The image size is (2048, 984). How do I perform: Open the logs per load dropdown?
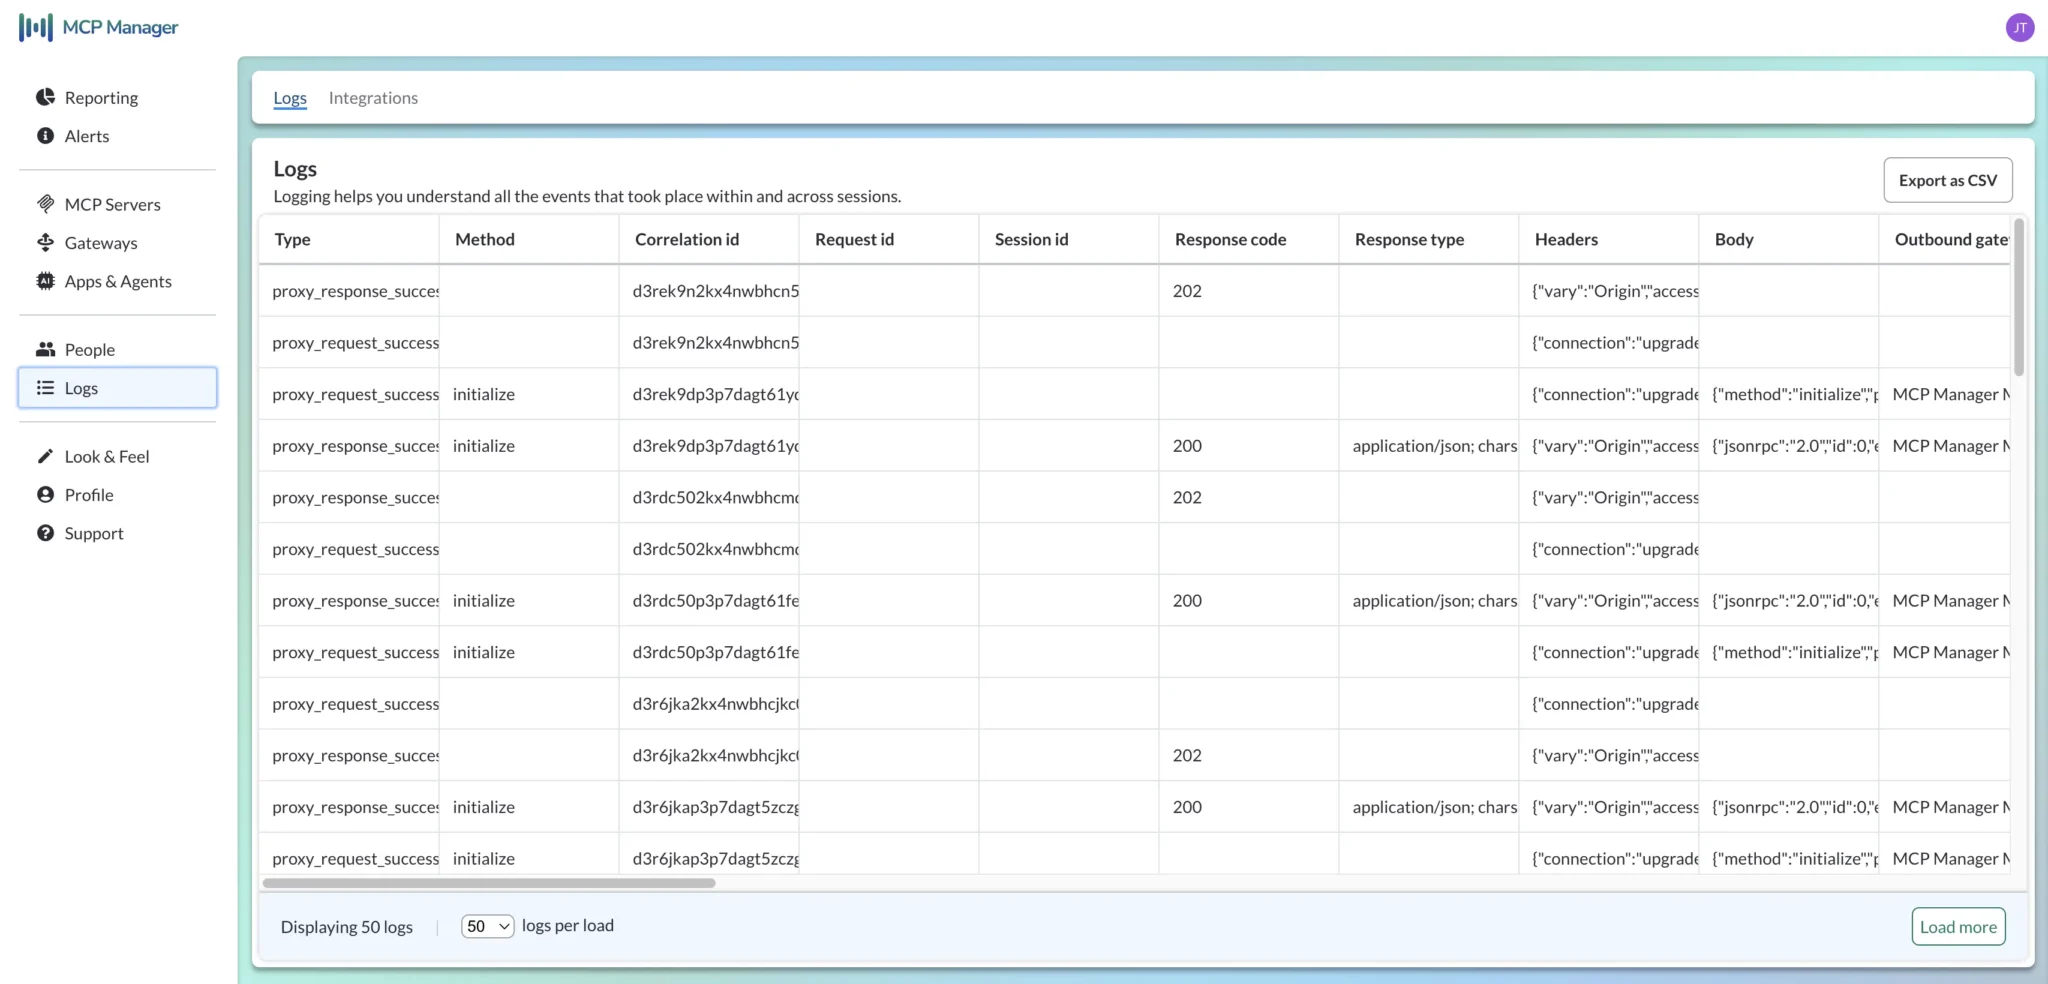(x=487, y=926)
